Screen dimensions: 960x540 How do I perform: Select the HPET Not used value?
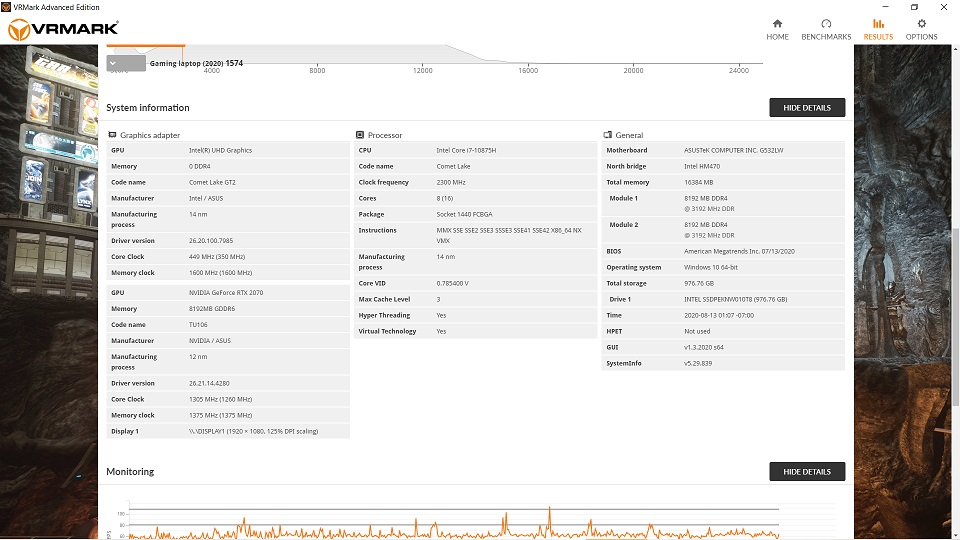pyautogui.click(x=697, y=331)
